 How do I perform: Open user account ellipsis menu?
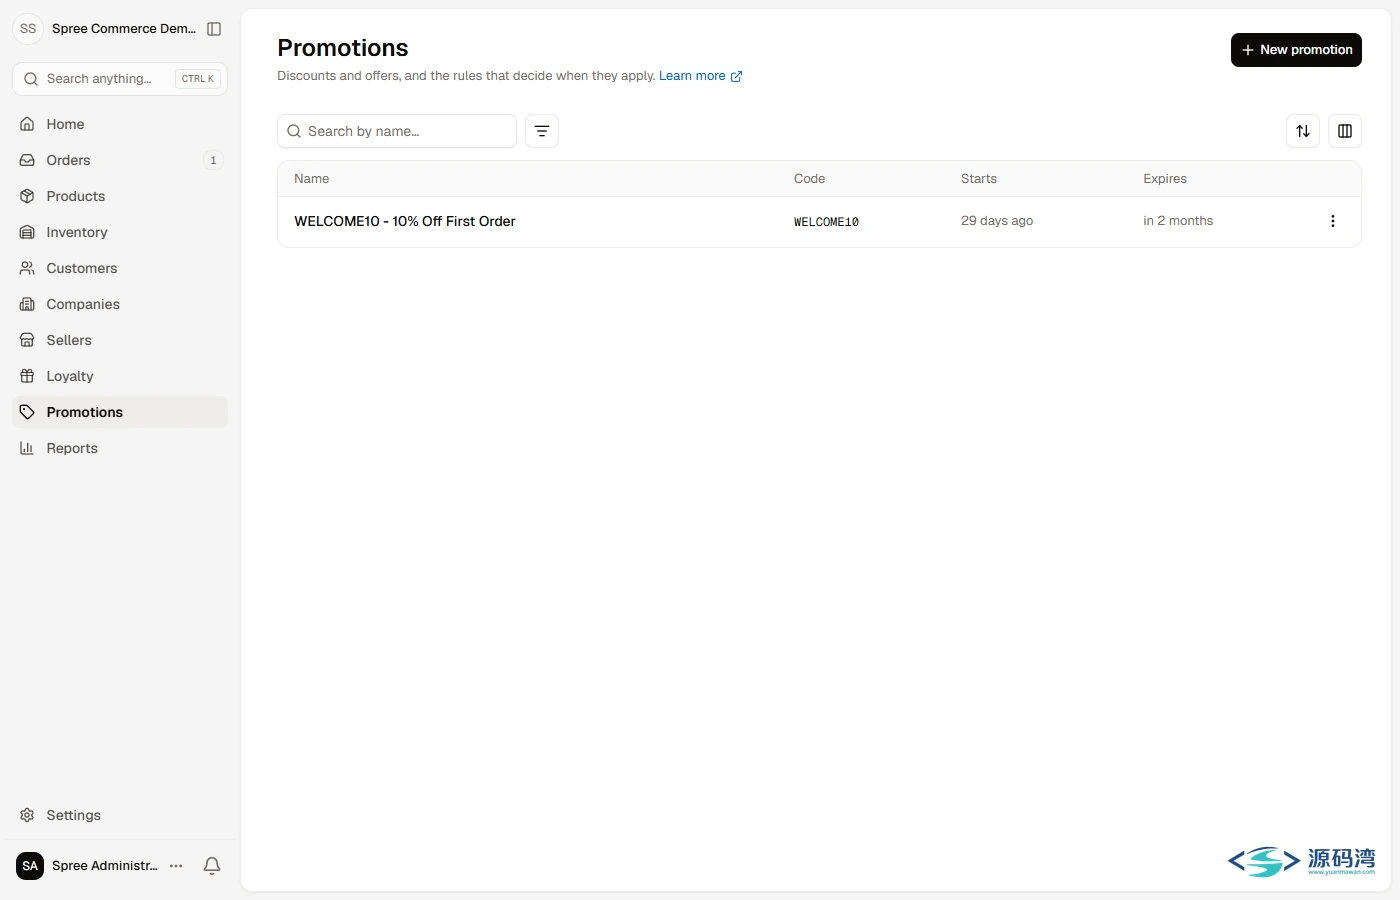pyautogui.click(x=176, y=866)
